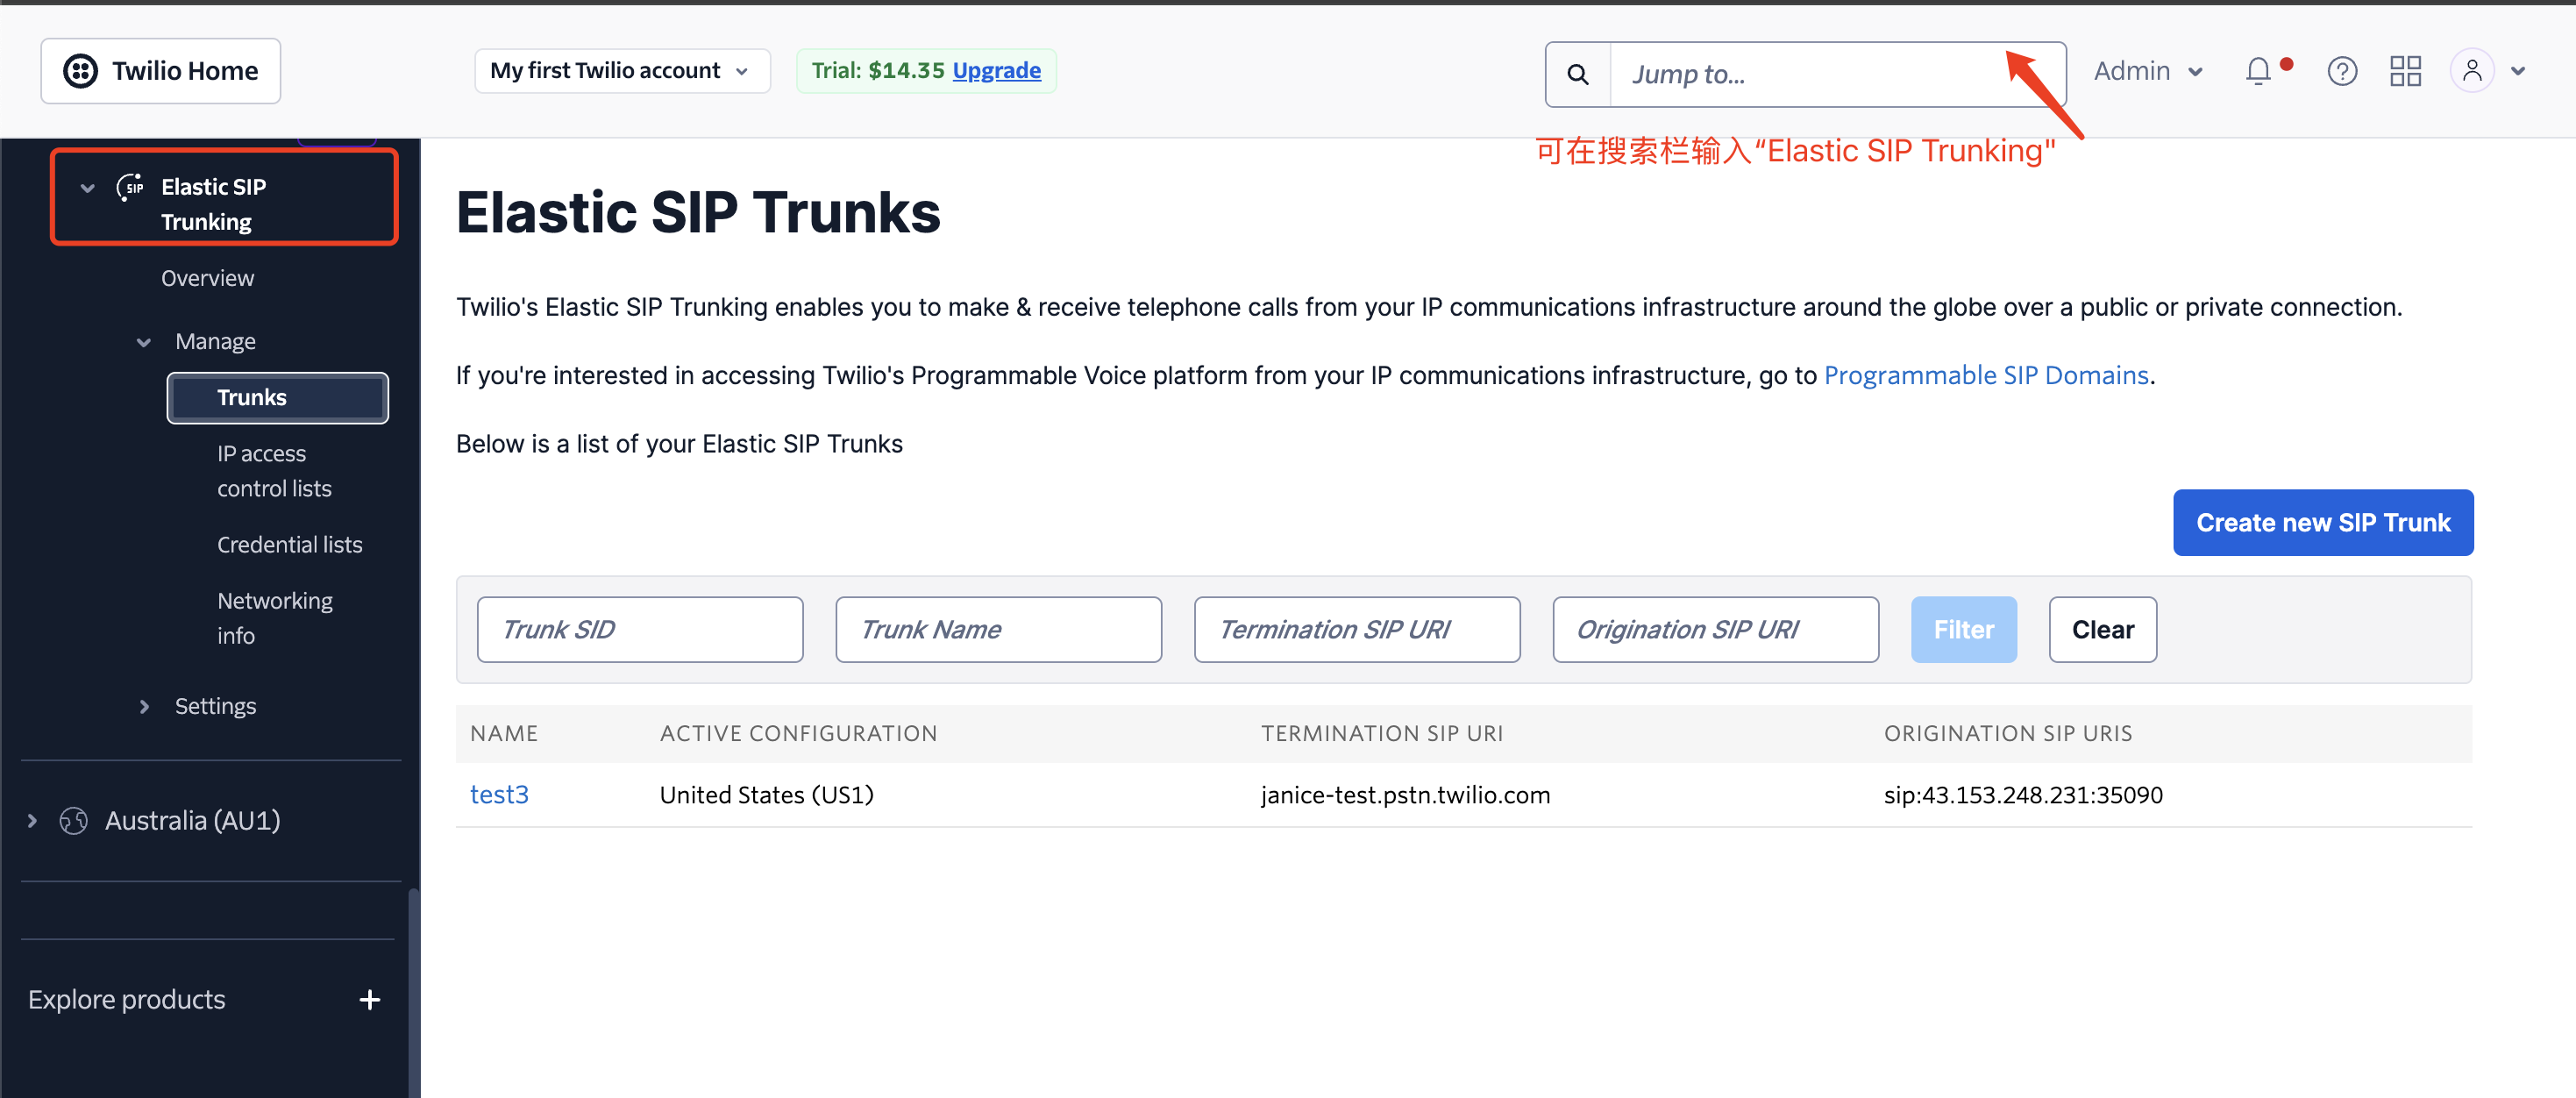This screenshot has width=2576, height=1098.
Task: Click the Upgrade trial link
Action: coord(996,71)
